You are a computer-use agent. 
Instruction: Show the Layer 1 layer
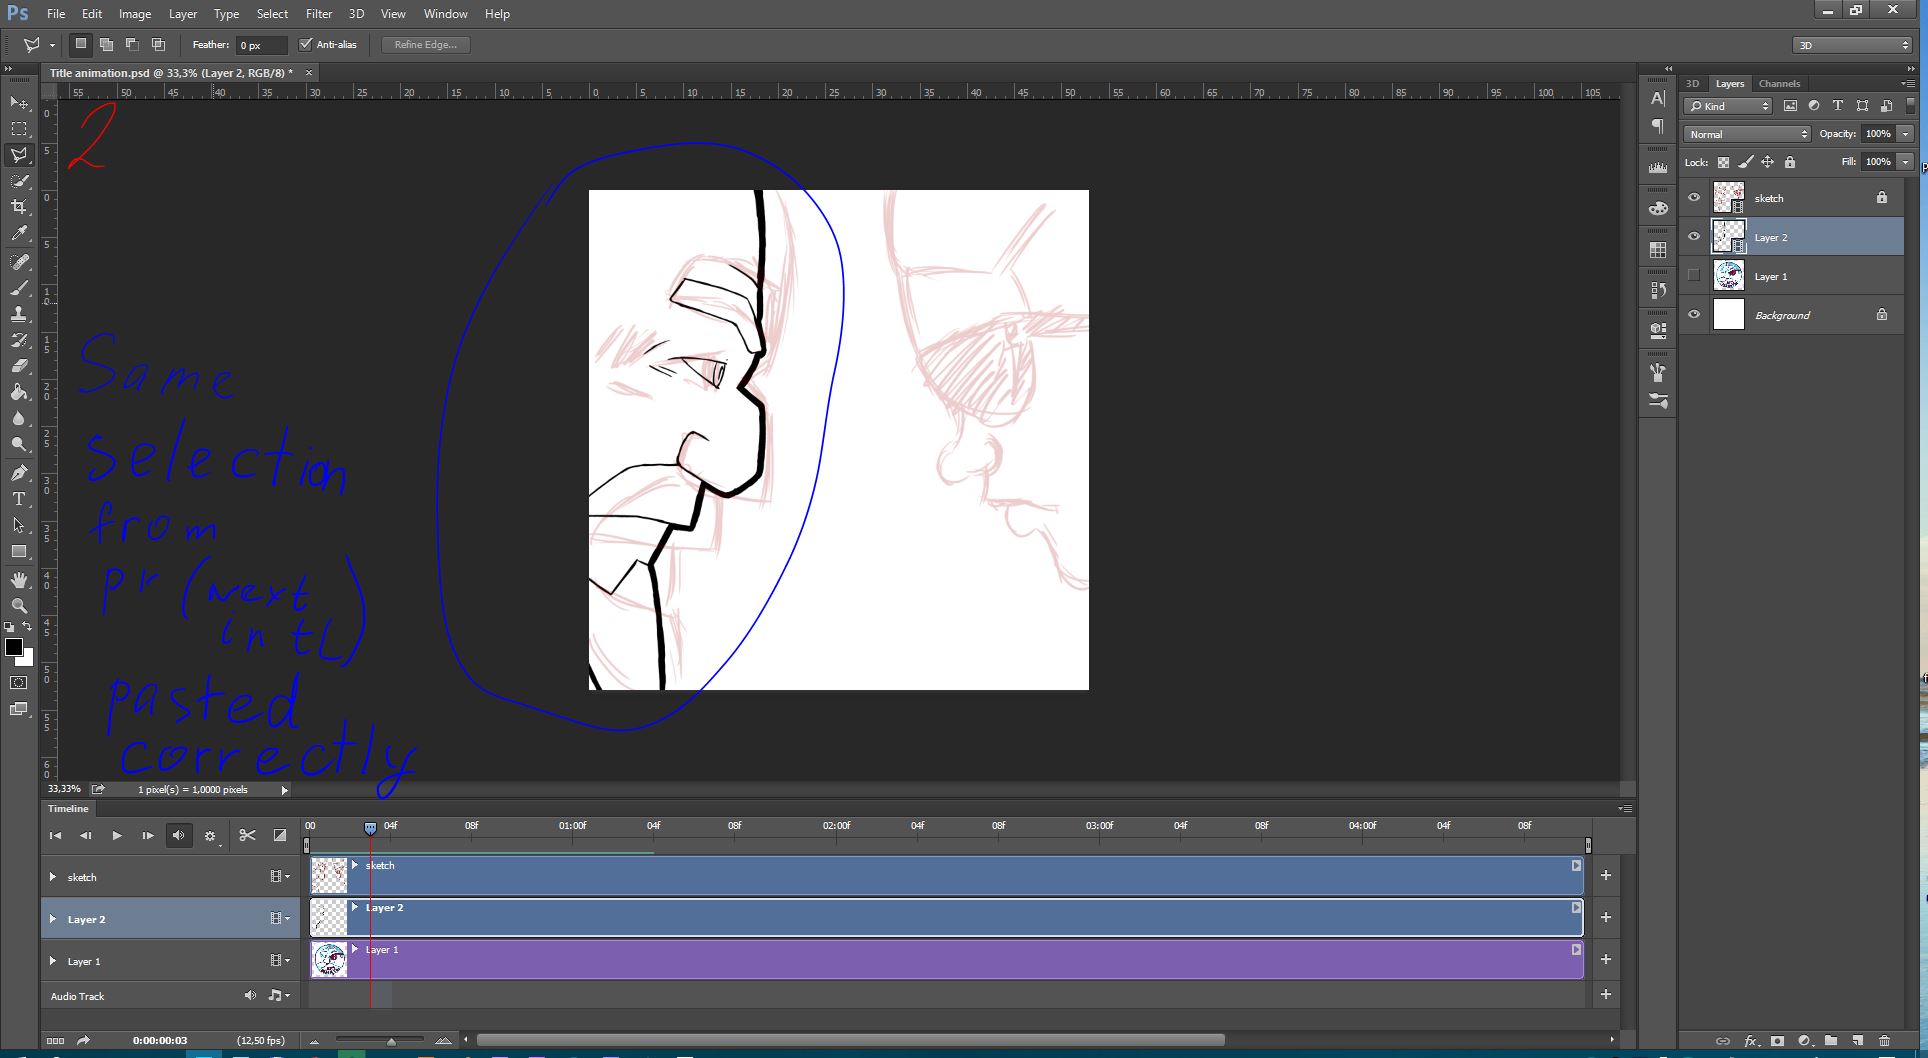coord(1693,275)
